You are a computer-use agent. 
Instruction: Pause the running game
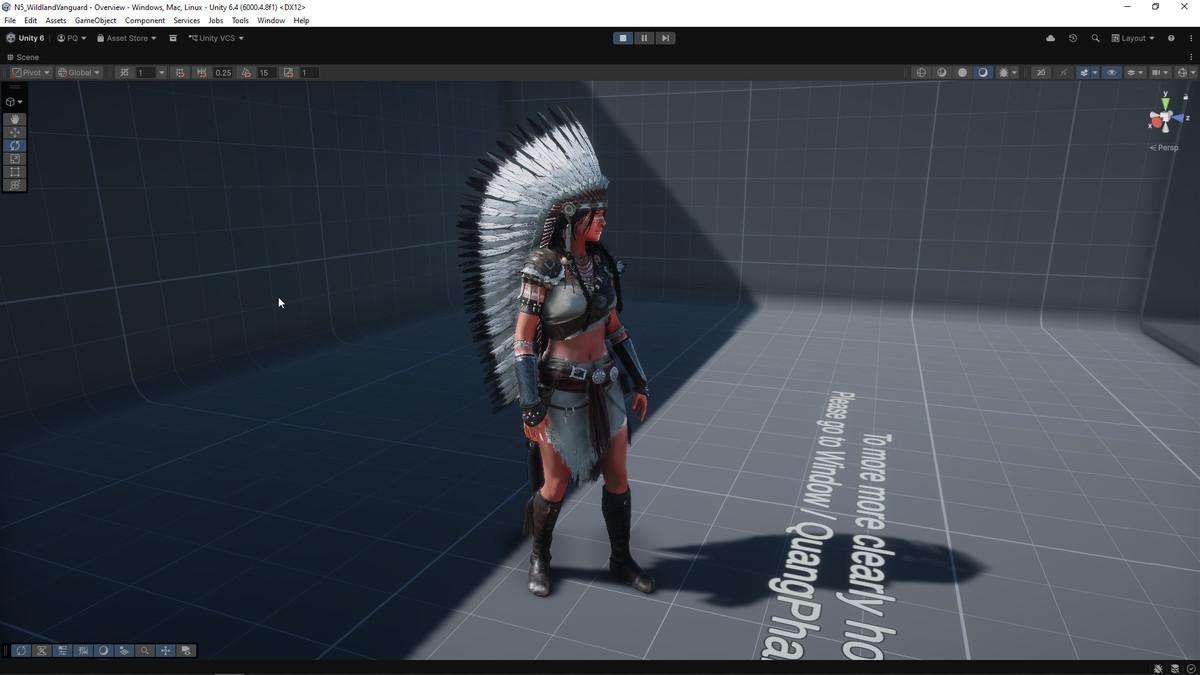tap(644, 38)
